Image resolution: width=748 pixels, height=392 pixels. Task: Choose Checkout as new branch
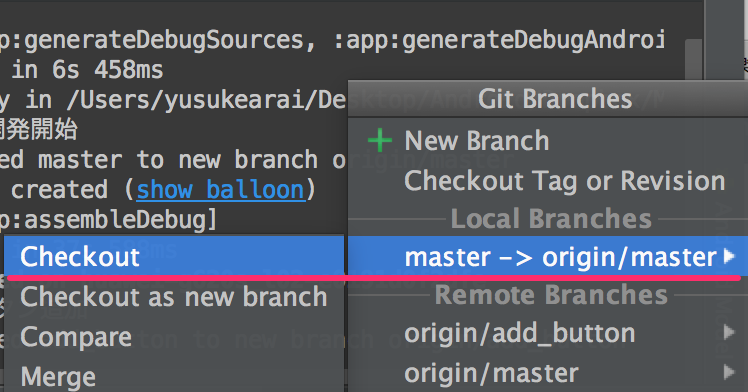point(174,297)
